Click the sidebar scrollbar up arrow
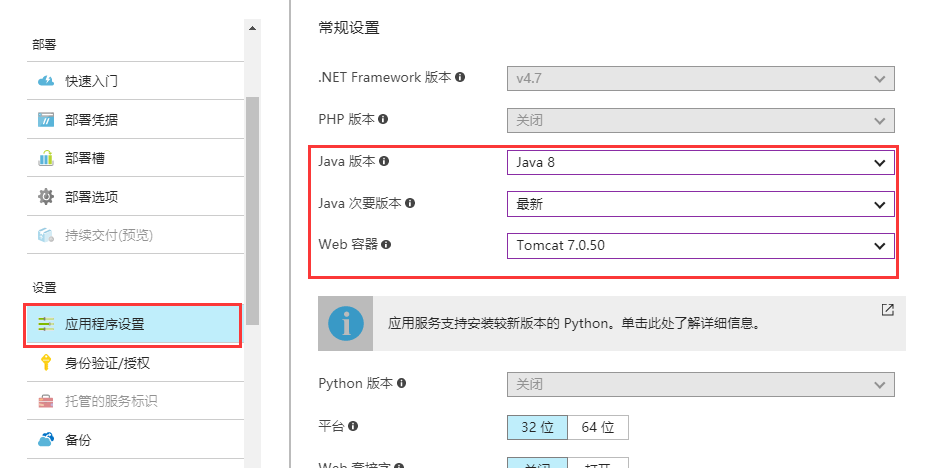 coord(252,28)
